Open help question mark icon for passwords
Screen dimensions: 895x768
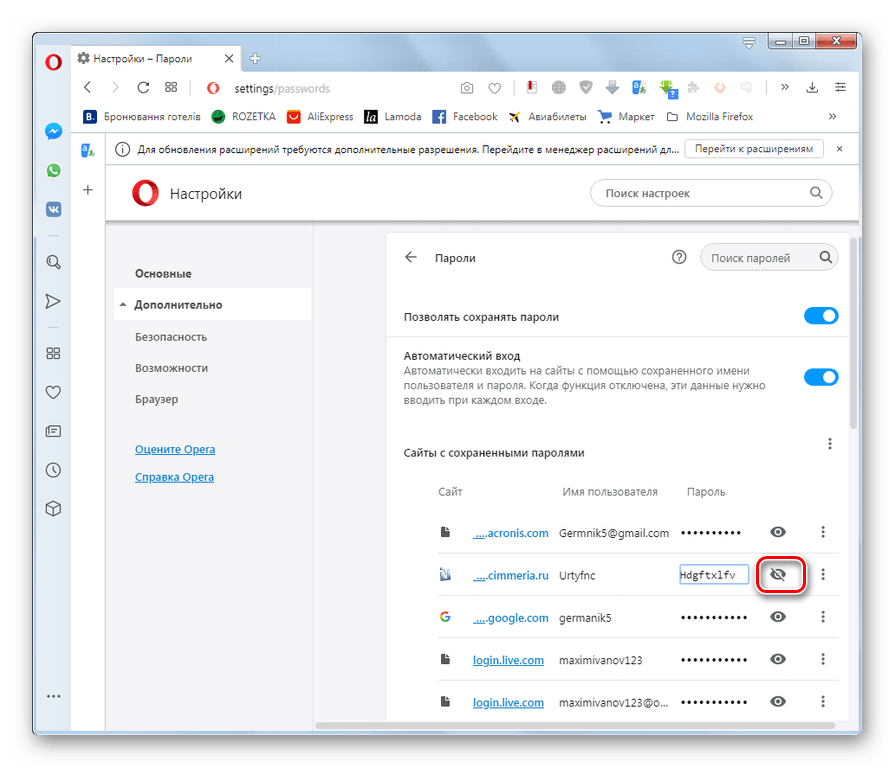click(679, 257)
